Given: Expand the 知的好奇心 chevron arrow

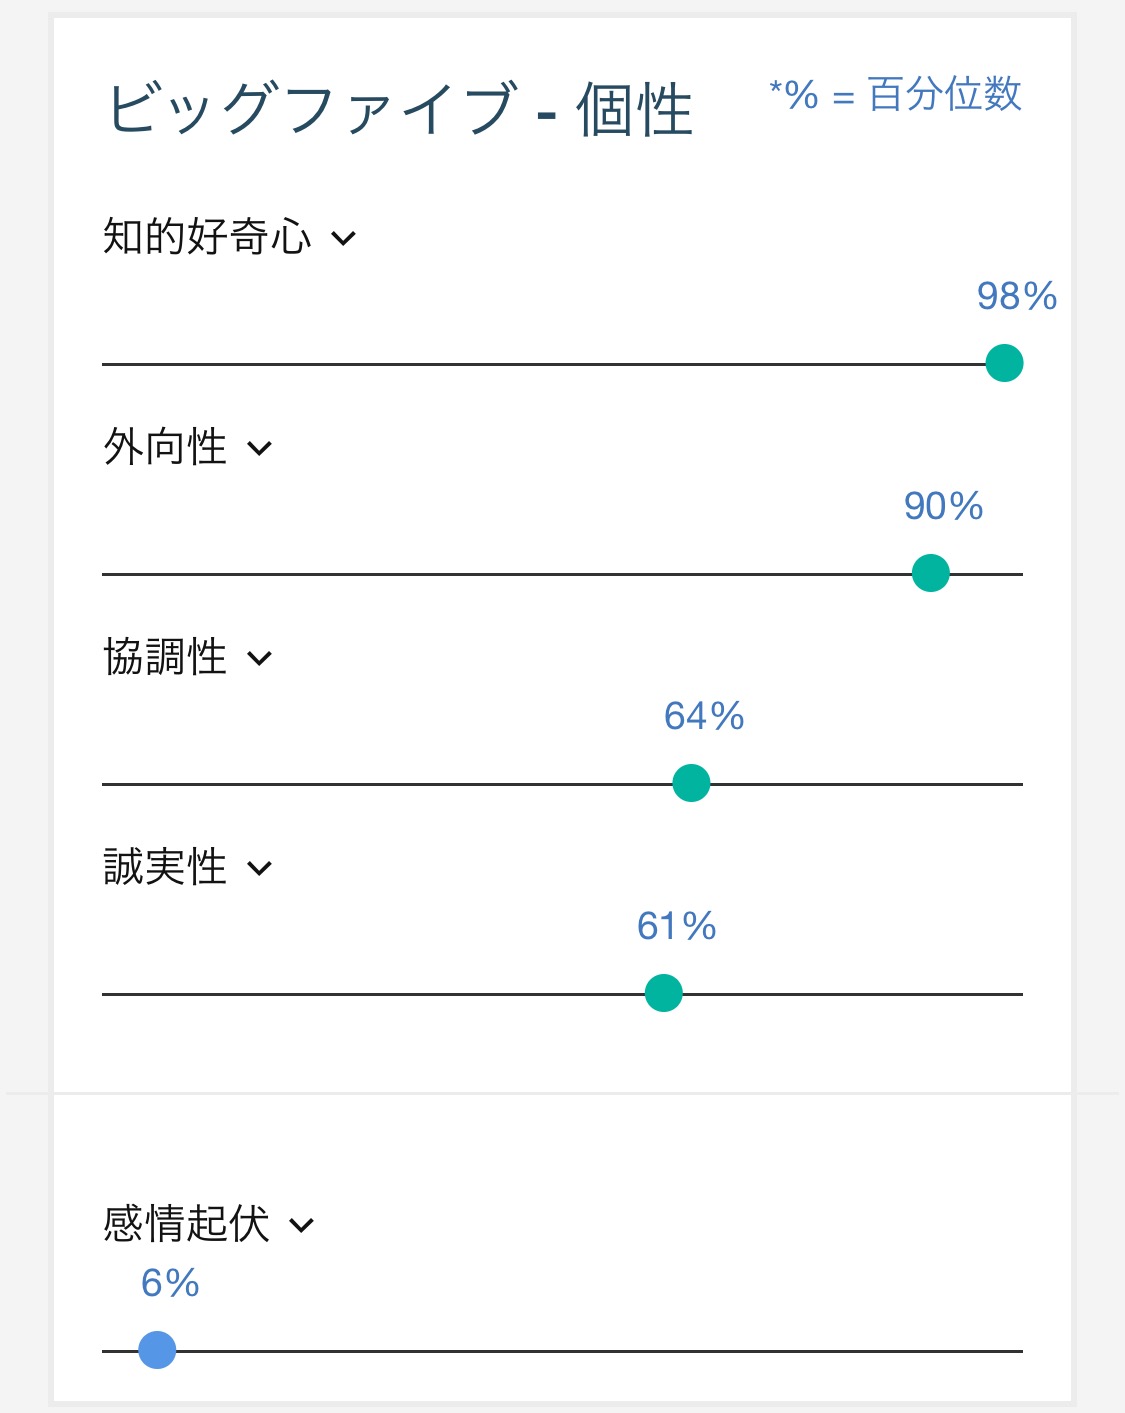Looking at the screenshot, I should pos(343,239).
